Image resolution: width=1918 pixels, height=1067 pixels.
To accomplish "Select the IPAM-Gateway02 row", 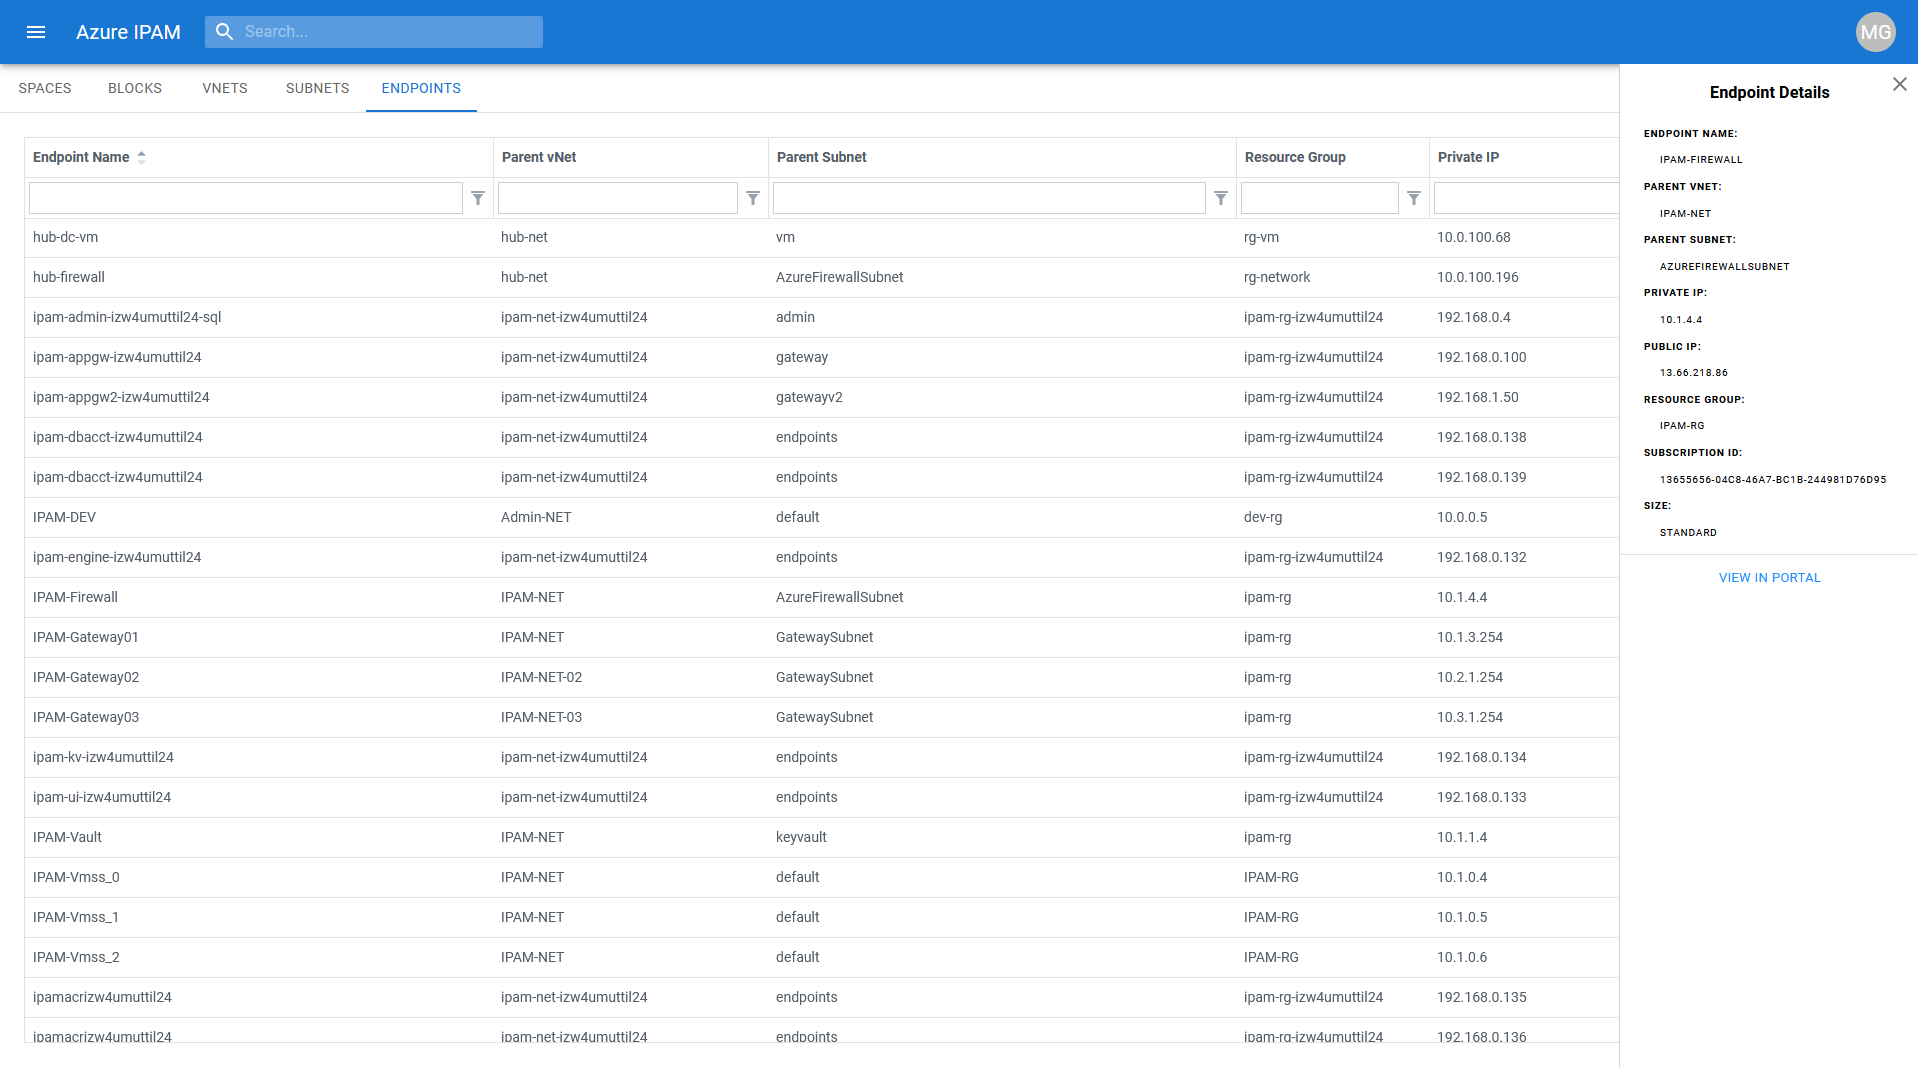I will coord(821,677).
